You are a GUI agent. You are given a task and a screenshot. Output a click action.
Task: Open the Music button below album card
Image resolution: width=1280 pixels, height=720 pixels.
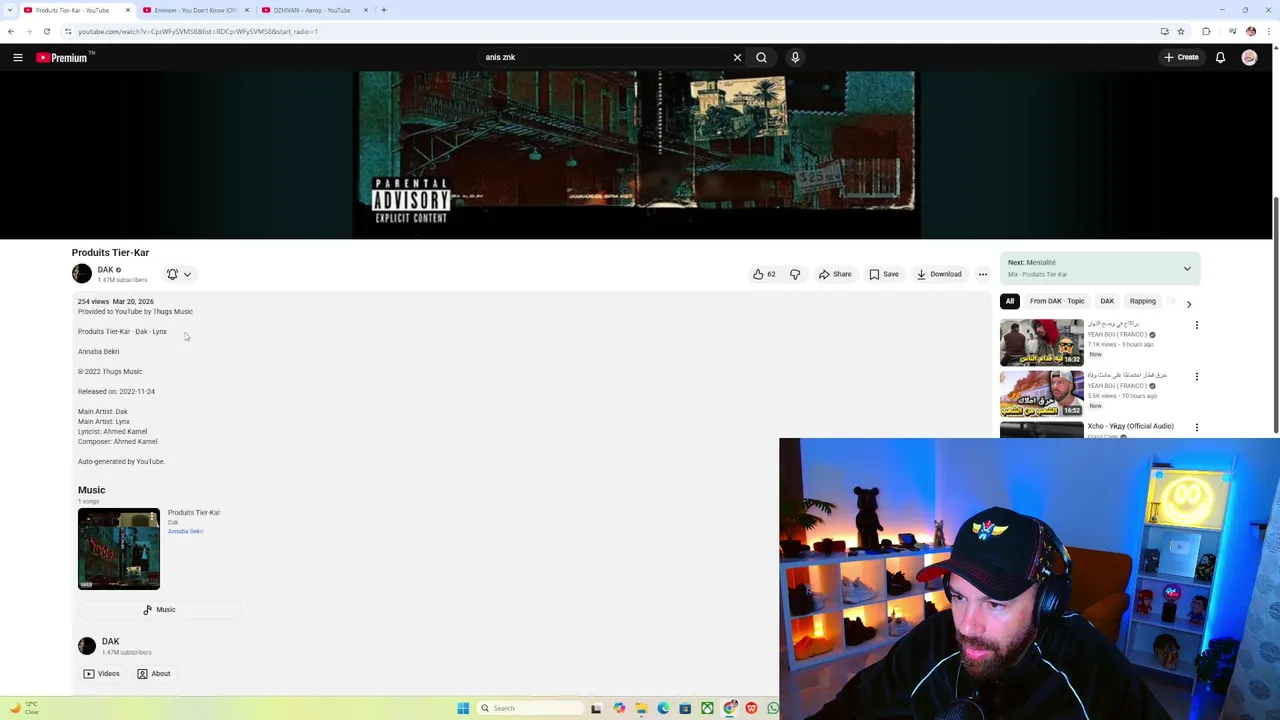[160, 609]
